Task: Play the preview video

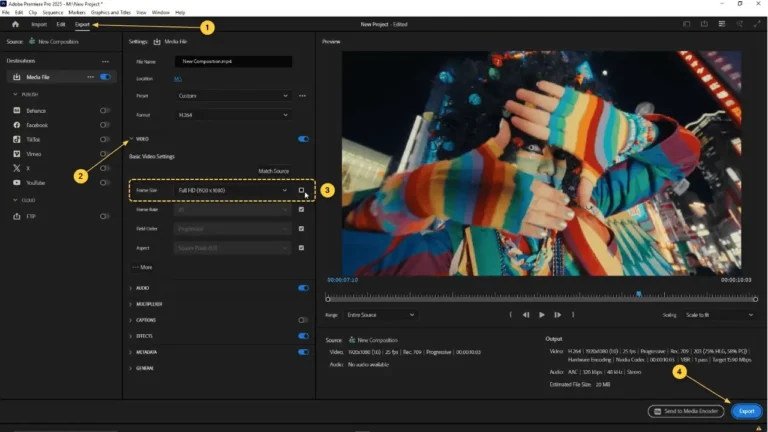Action: [542, 315]
